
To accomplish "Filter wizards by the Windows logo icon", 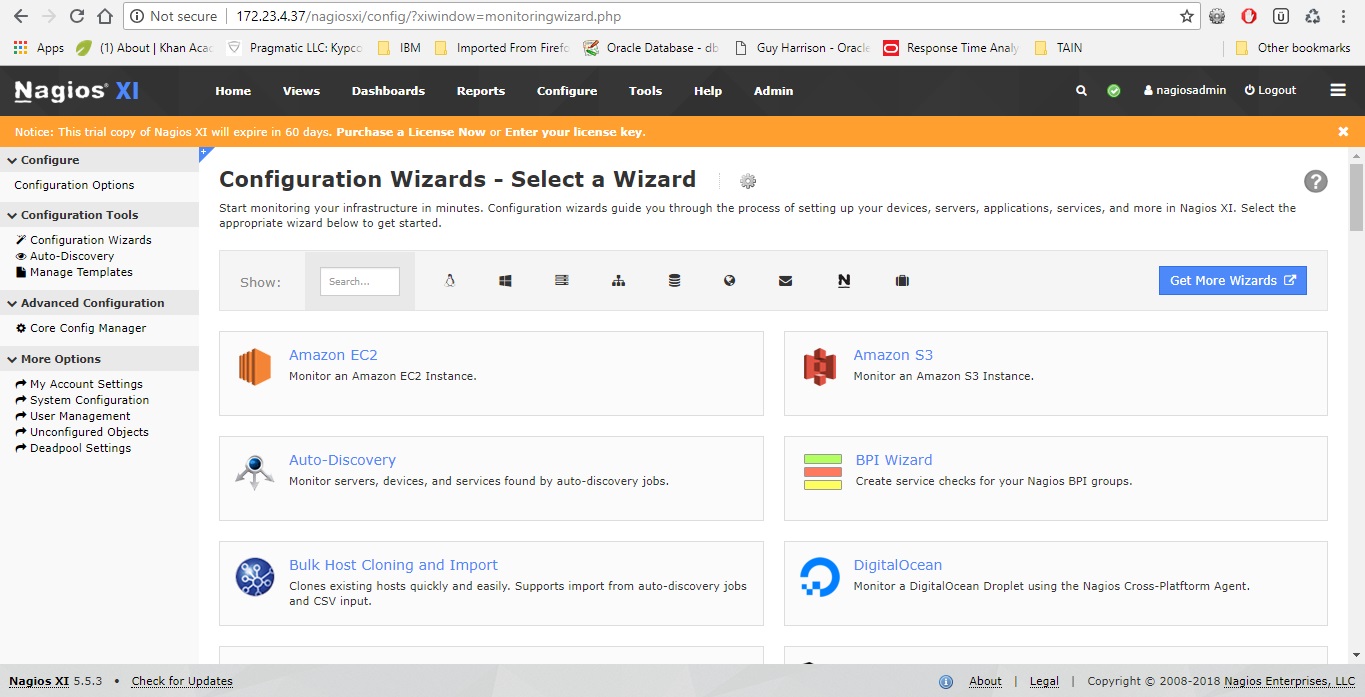I will (506, 281).
